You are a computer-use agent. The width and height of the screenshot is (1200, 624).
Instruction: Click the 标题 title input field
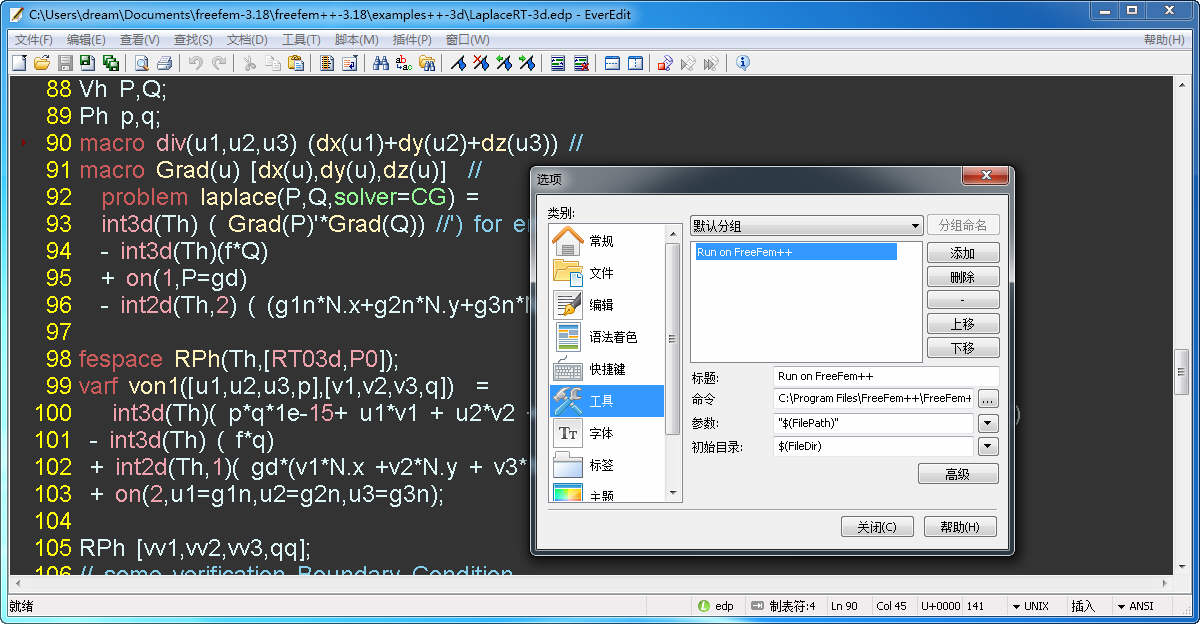click(886, 377)
